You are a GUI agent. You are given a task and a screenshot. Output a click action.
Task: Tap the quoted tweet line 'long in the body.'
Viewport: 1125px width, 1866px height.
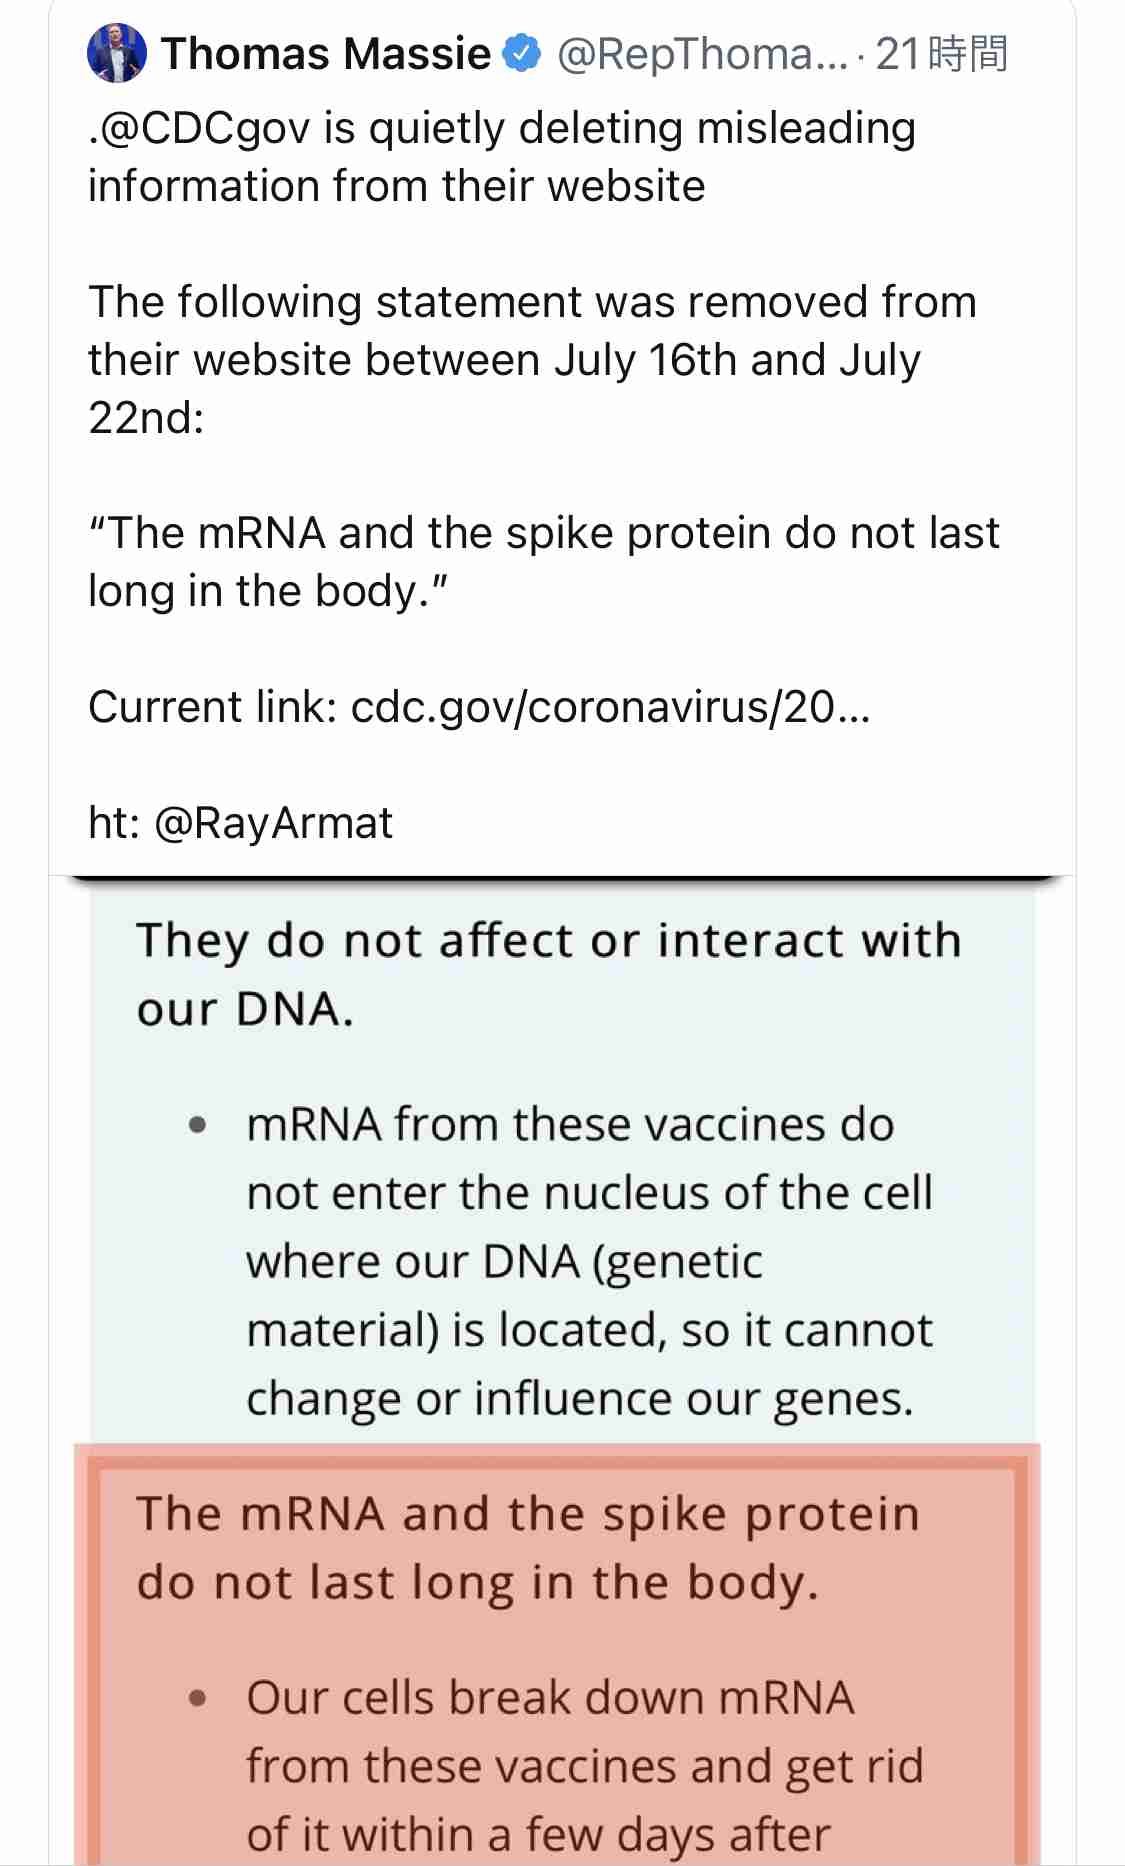(x=268, y=591)
